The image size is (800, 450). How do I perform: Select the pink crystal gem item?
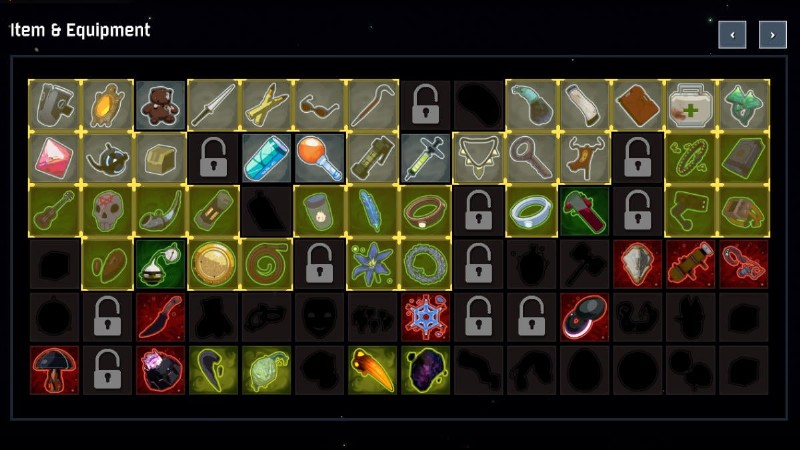coord(54,158)
